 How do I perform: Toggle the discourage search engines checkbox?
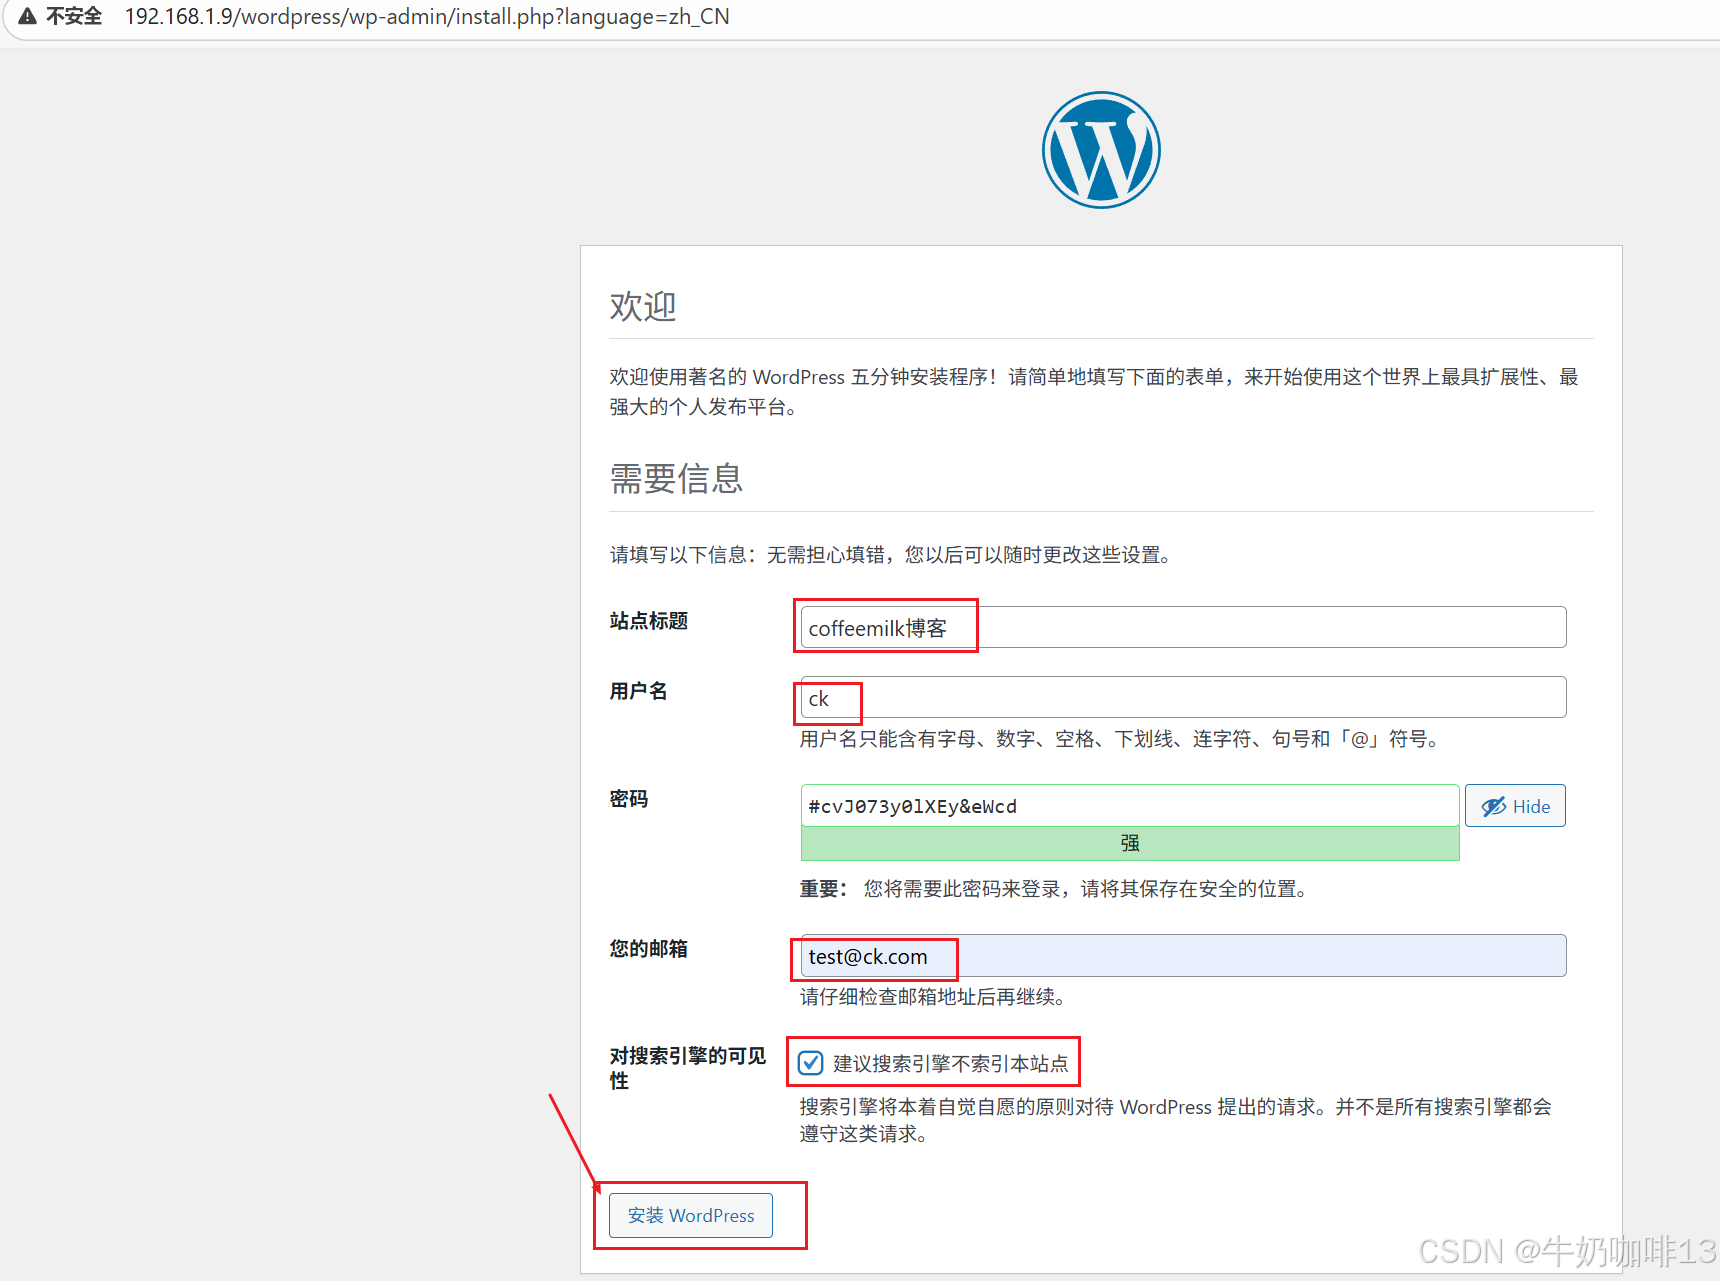pyautogui.click(x=811, y=1062)
